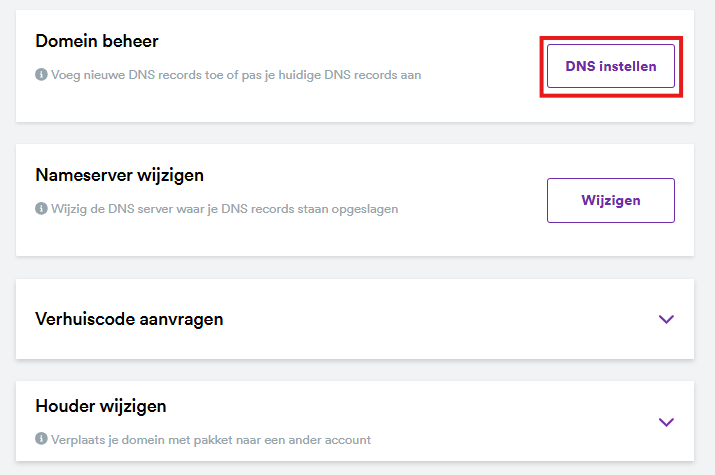The image size is (715, 475).
Task: Click the 'Wijzig de DNS server' description text
Action: (223, 208)
